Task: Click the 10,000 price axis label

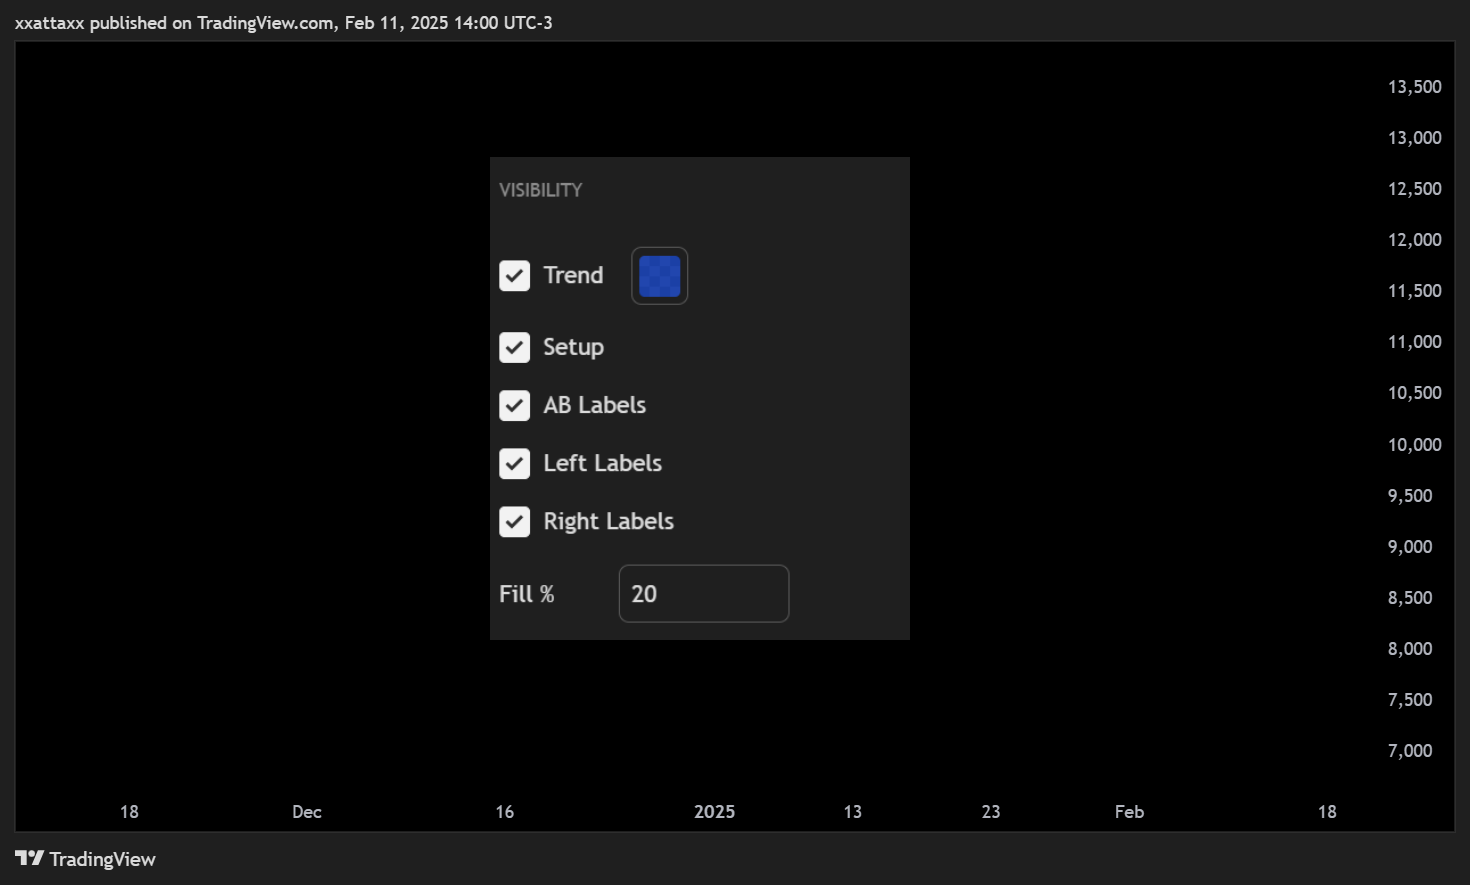Action: pos(1414,445)
